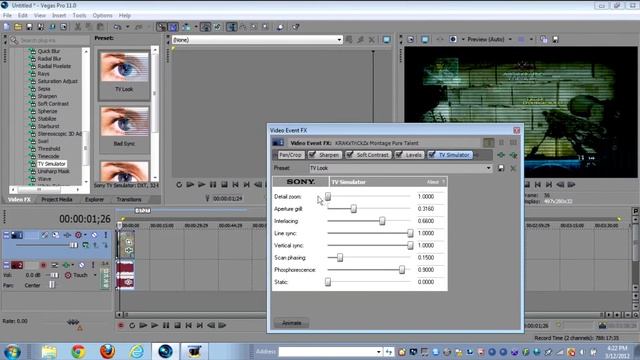This screenshot has width=640, height=360.
Task: Go to start of timeline
Action: [x=188, y=325]
